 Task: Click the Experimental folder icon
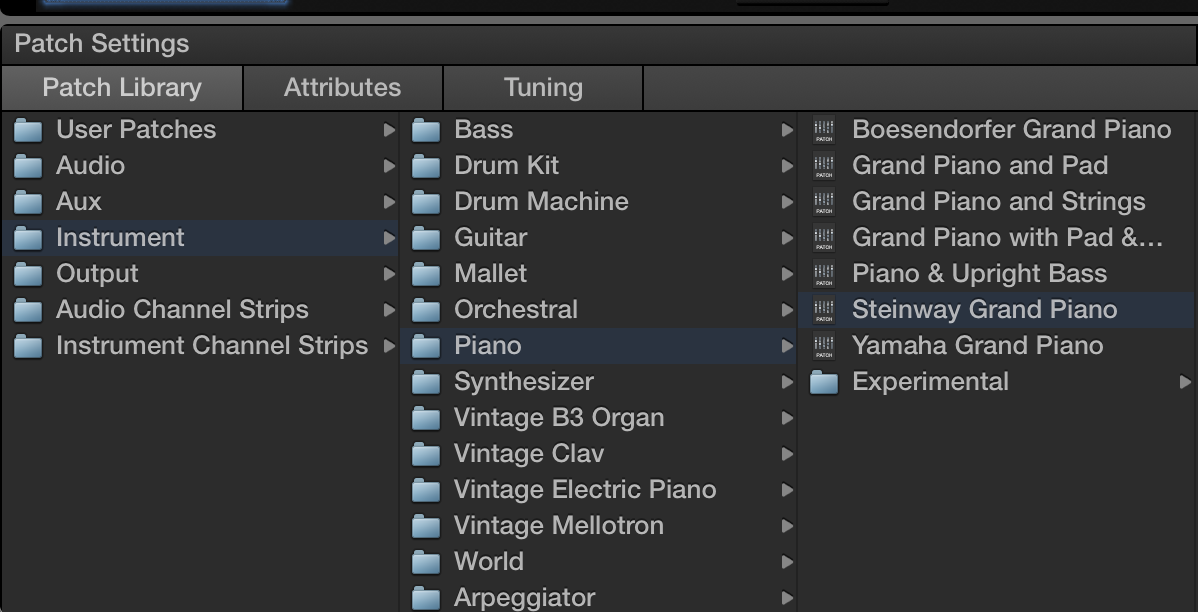[824, 382]
